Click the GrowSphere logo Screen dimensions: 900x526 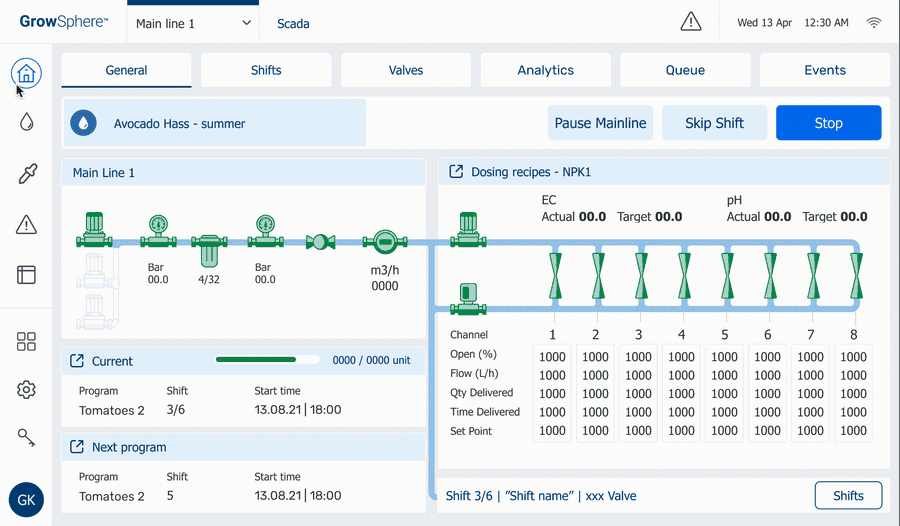pos(63,22)
